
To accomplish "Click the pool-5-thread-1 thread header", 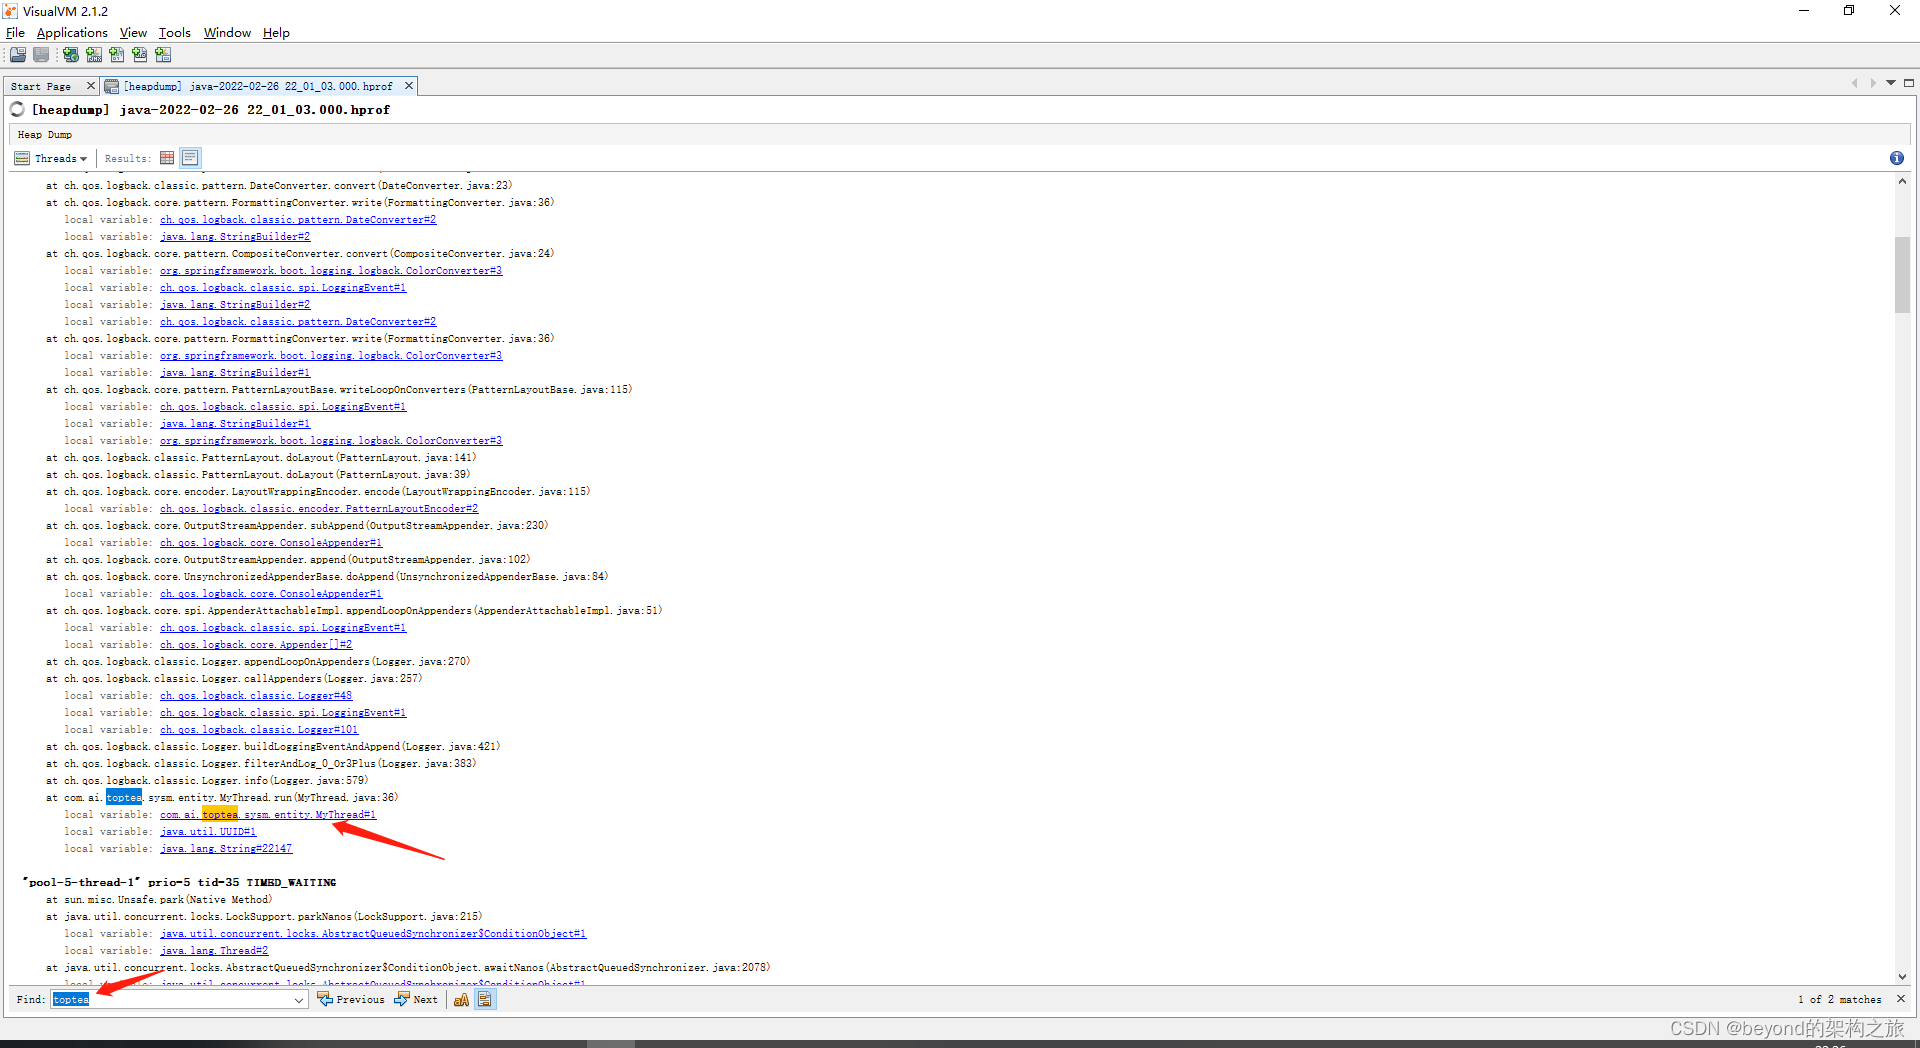I will (x=180, y=883).
